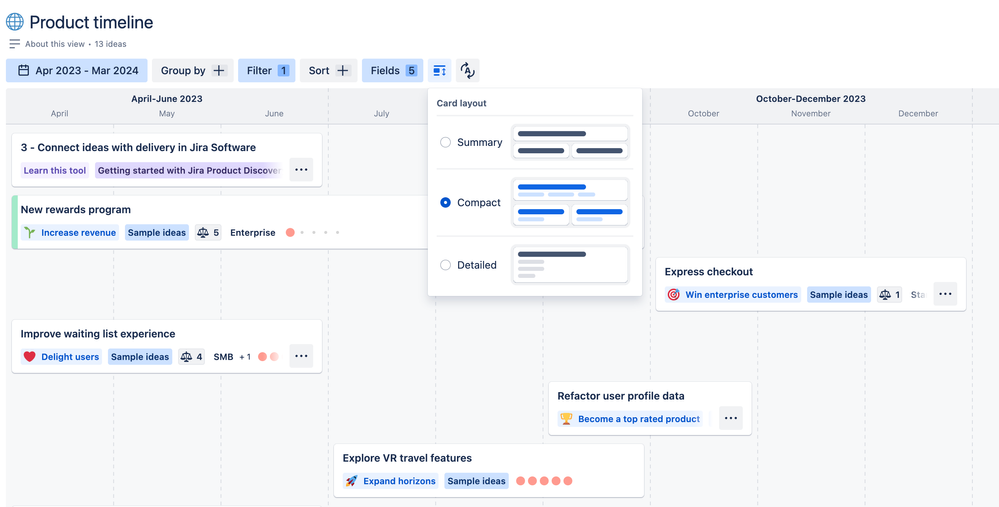The width and height of the screenshot is (999, 507).
Task: Select the Compact card layout radio
Action: pyautogui.click(x=446, y=203)
